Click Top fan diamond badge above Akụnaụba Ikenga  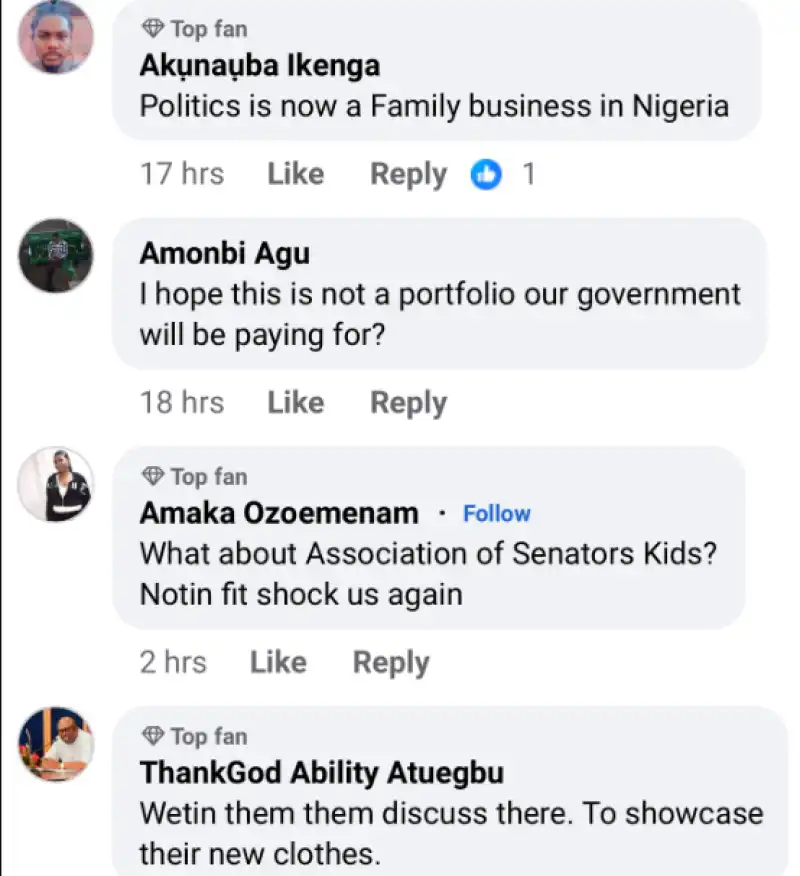pos(153,28)
